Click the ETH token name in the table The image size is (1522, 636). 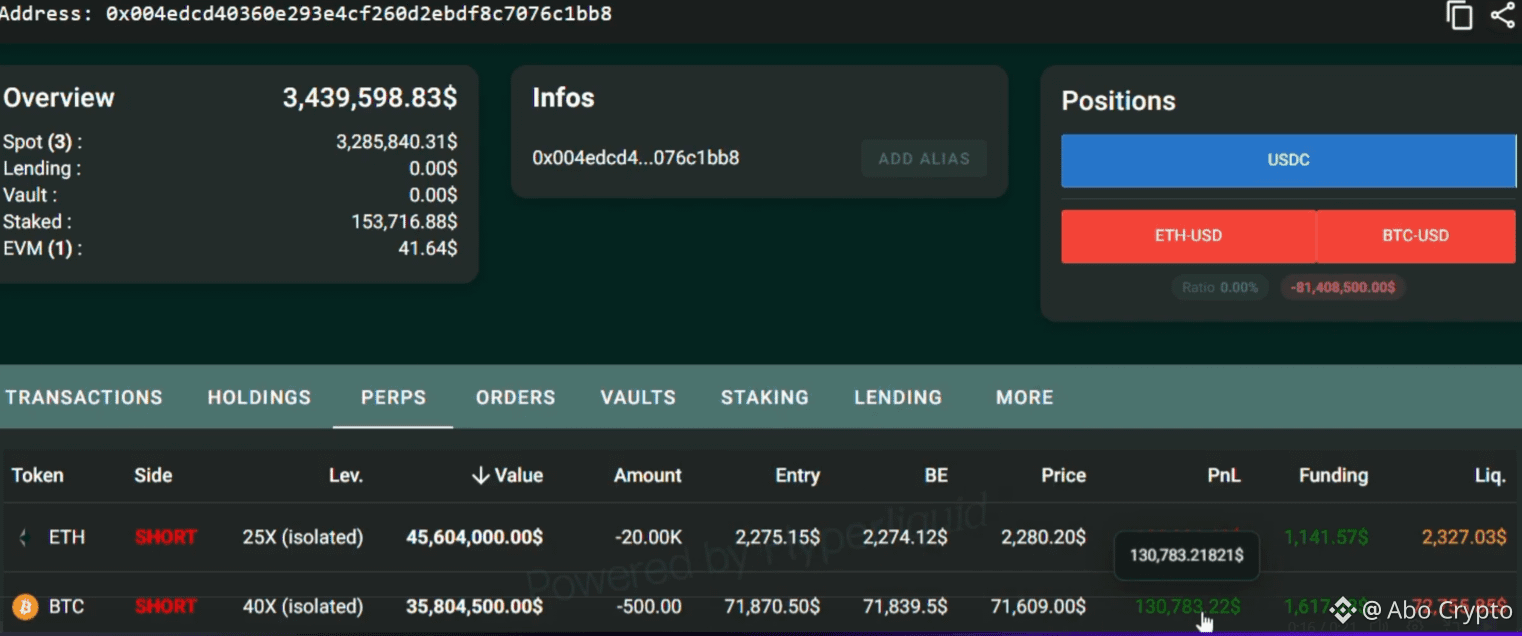point(67,537)
